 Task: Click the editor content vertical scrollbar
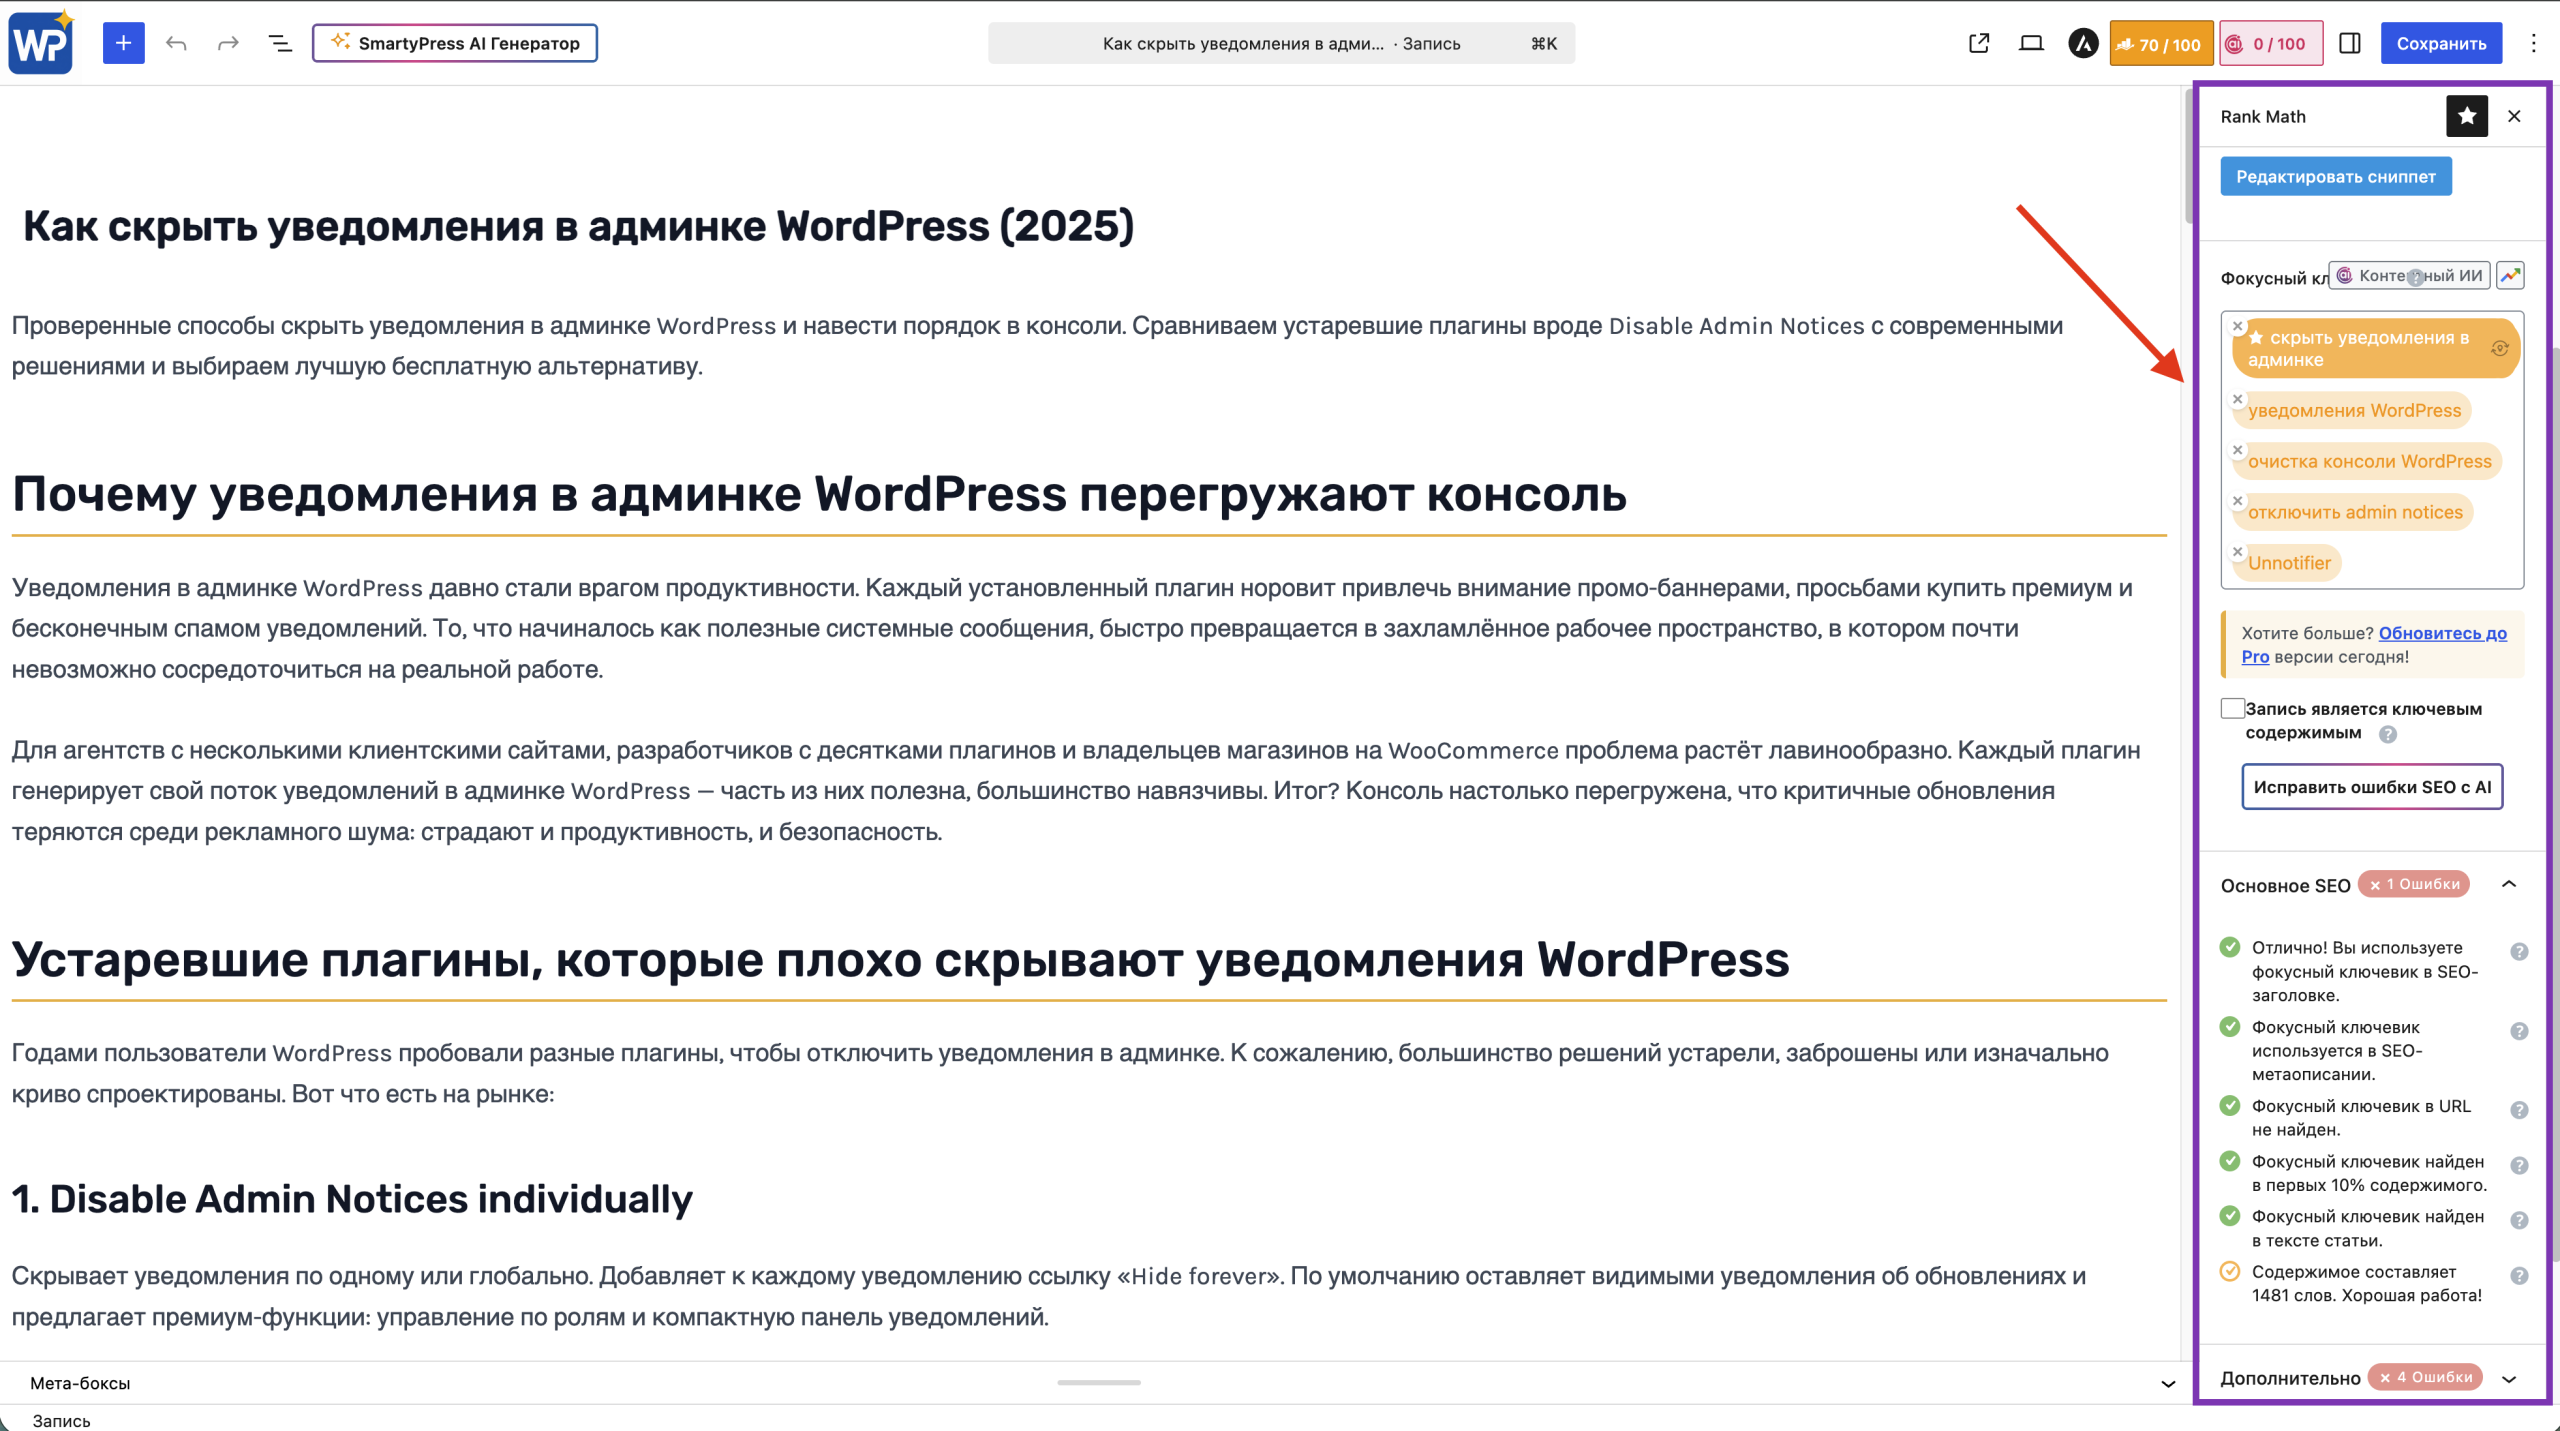tap(2188, 155)
